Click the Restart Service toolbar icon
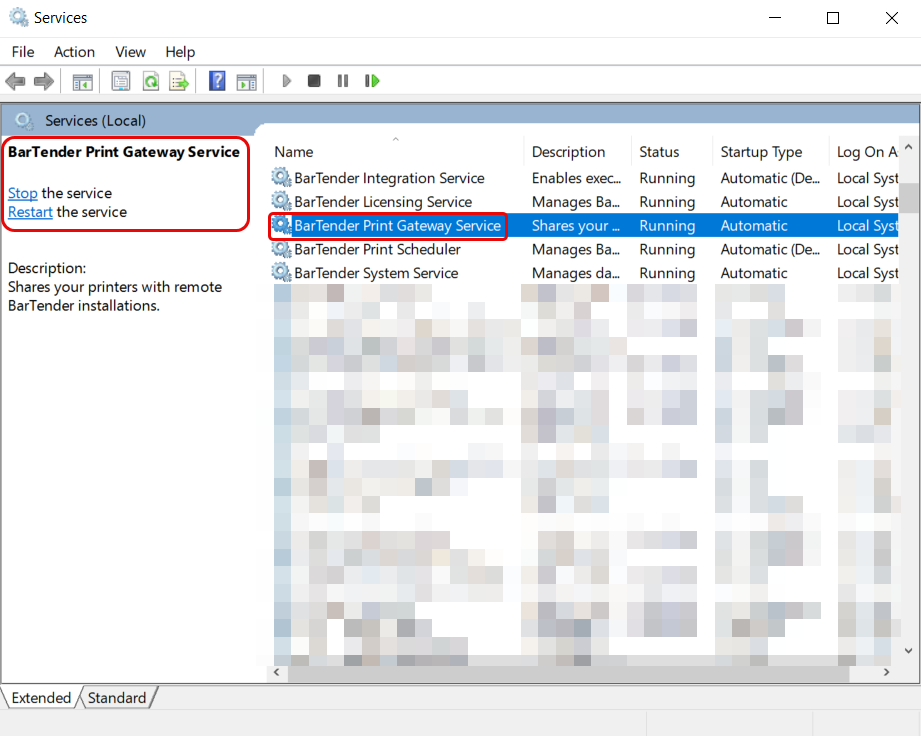The height and width of the screenshot is (736, 921). [x=372, y=80]
